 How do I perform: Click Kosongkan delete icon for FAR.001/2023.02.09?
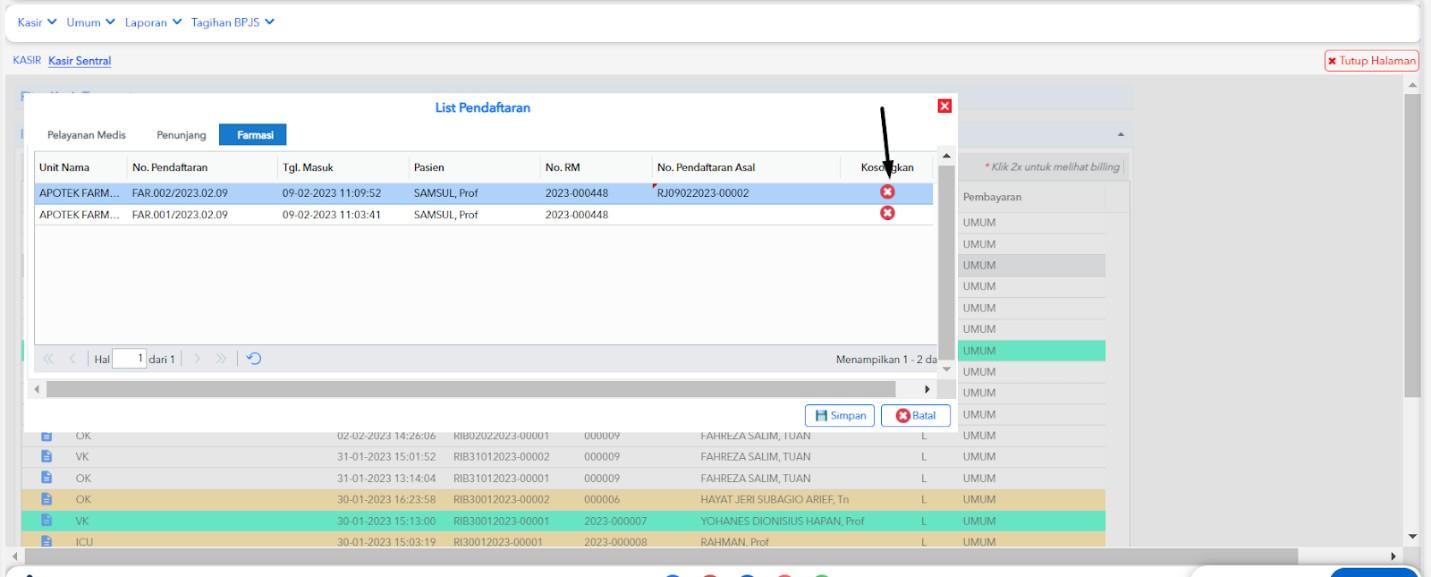tap(886, 212)
